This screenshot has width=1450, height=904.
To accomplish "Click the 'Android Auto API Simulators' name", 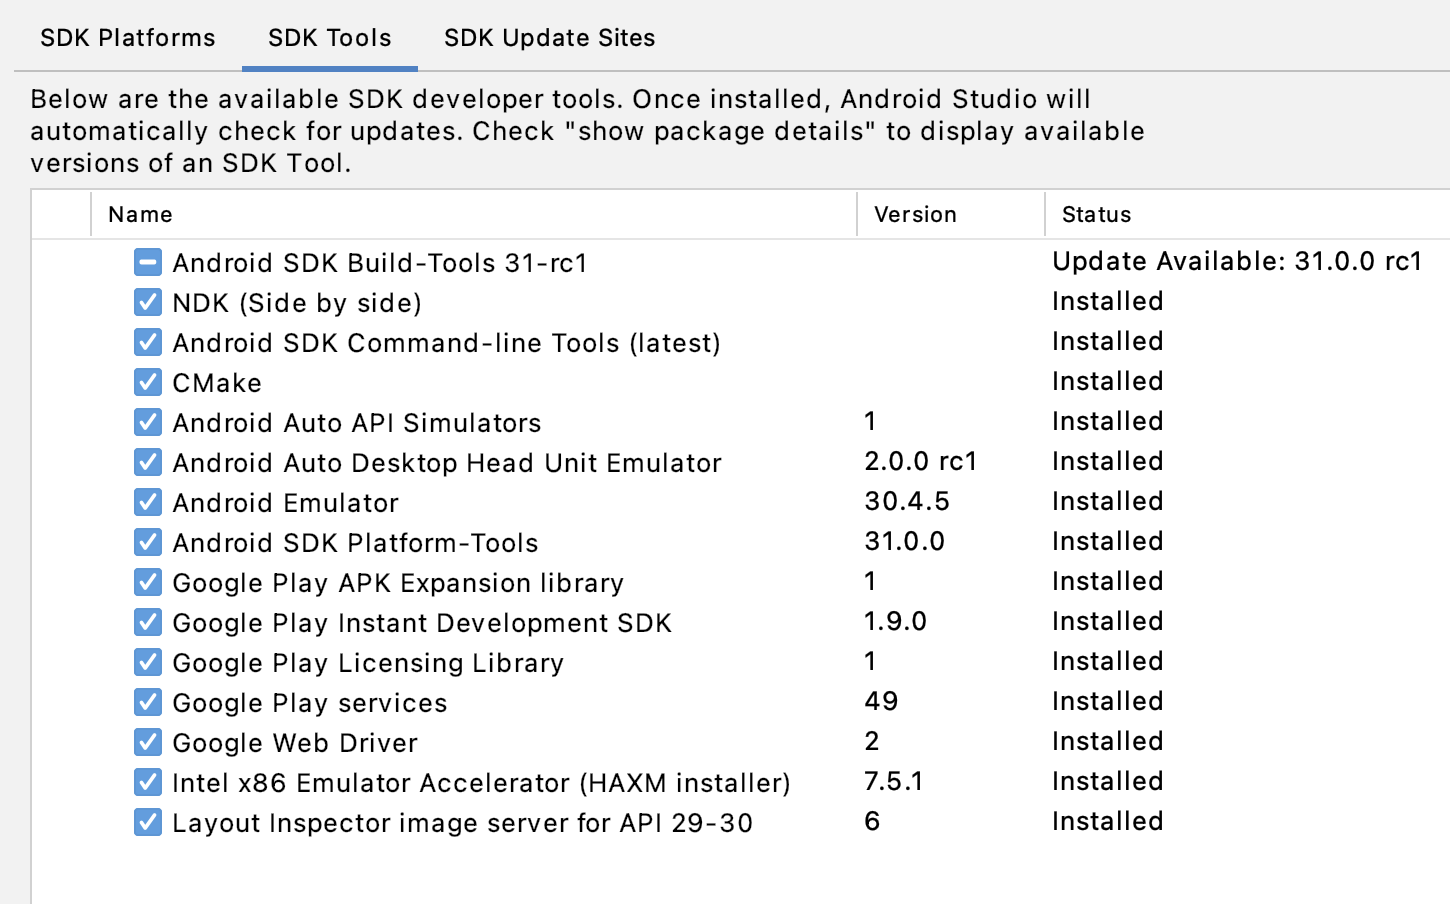I will coord(357,423).
